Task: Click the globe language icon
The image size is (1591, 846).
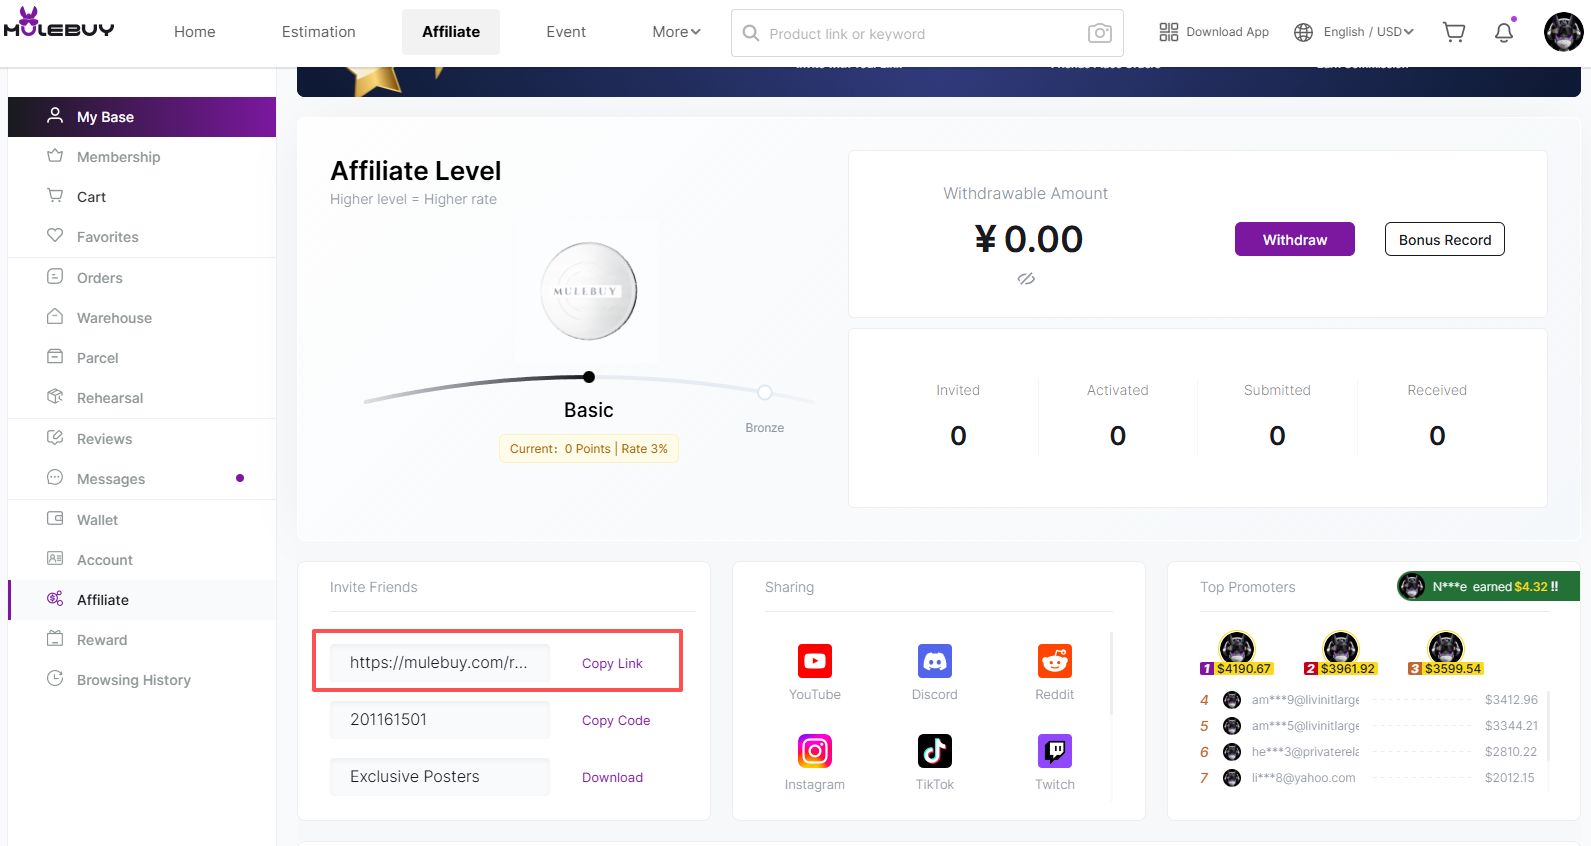Action: tap(1303, 32)
